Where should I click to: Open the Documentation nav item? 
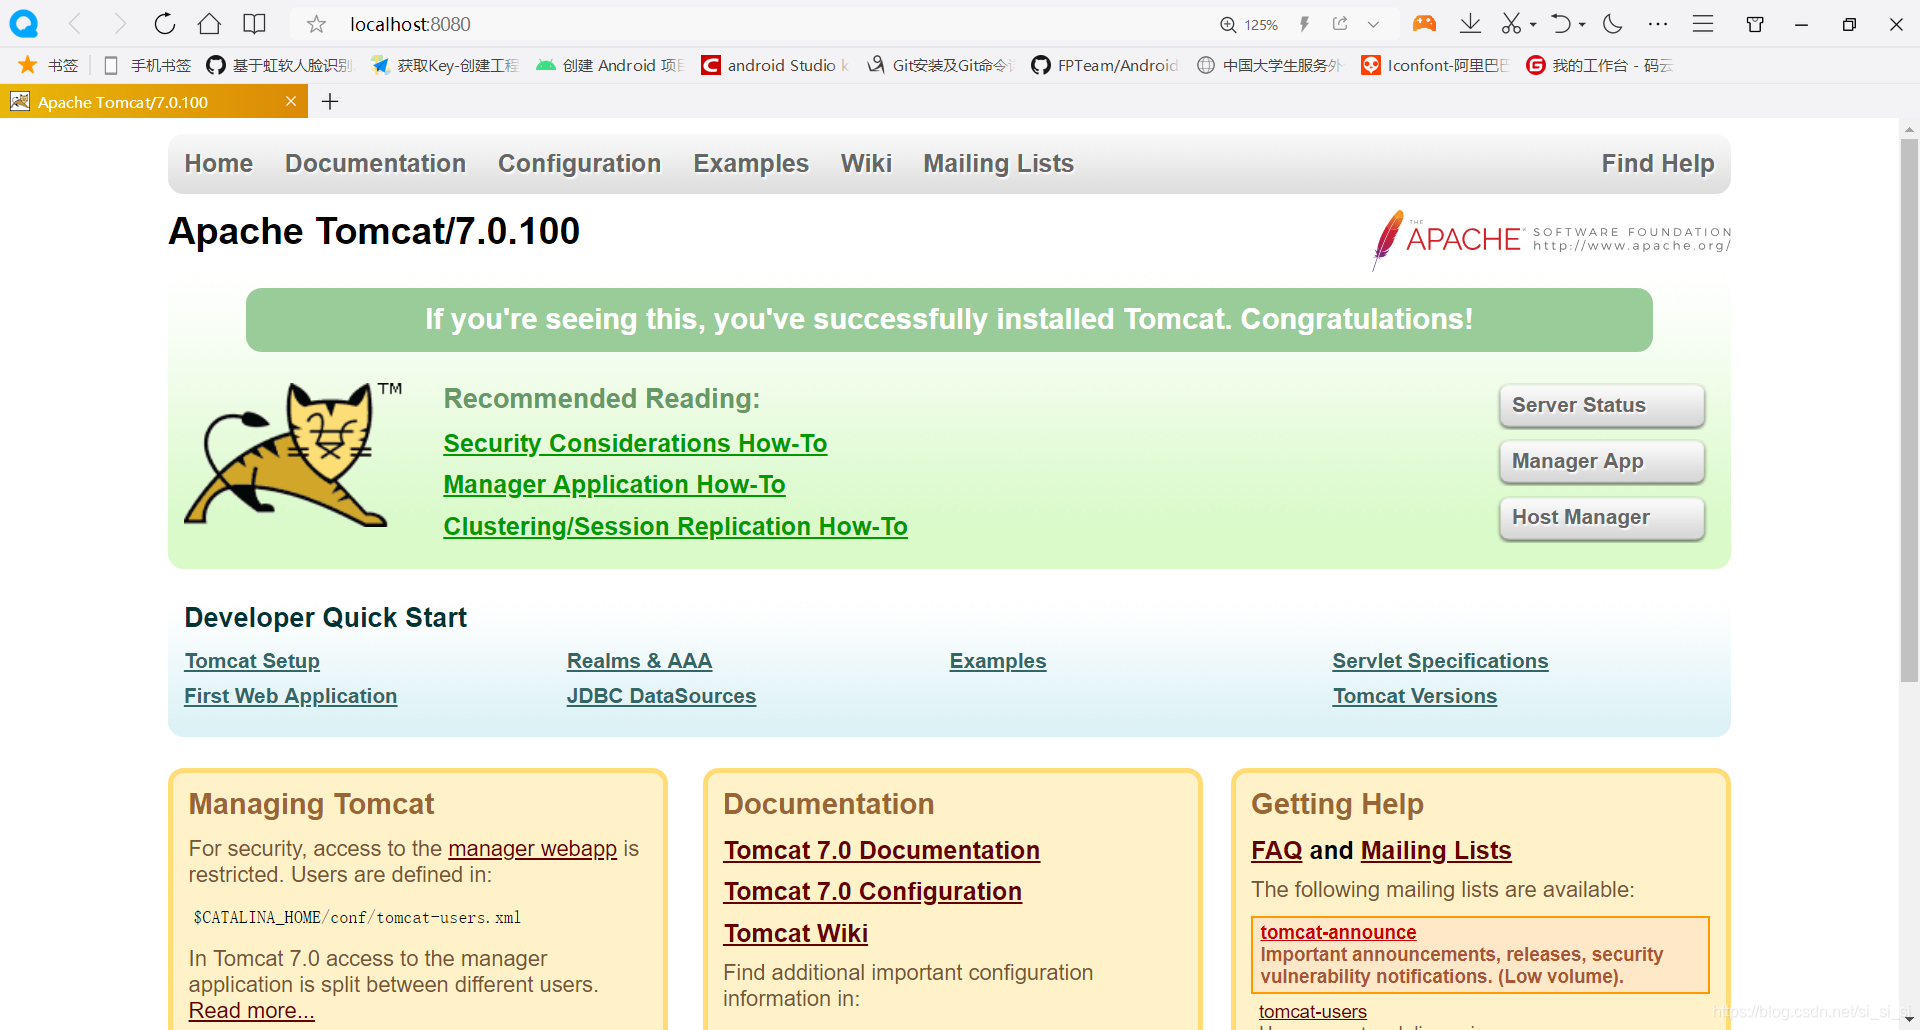tap(375, 163)
